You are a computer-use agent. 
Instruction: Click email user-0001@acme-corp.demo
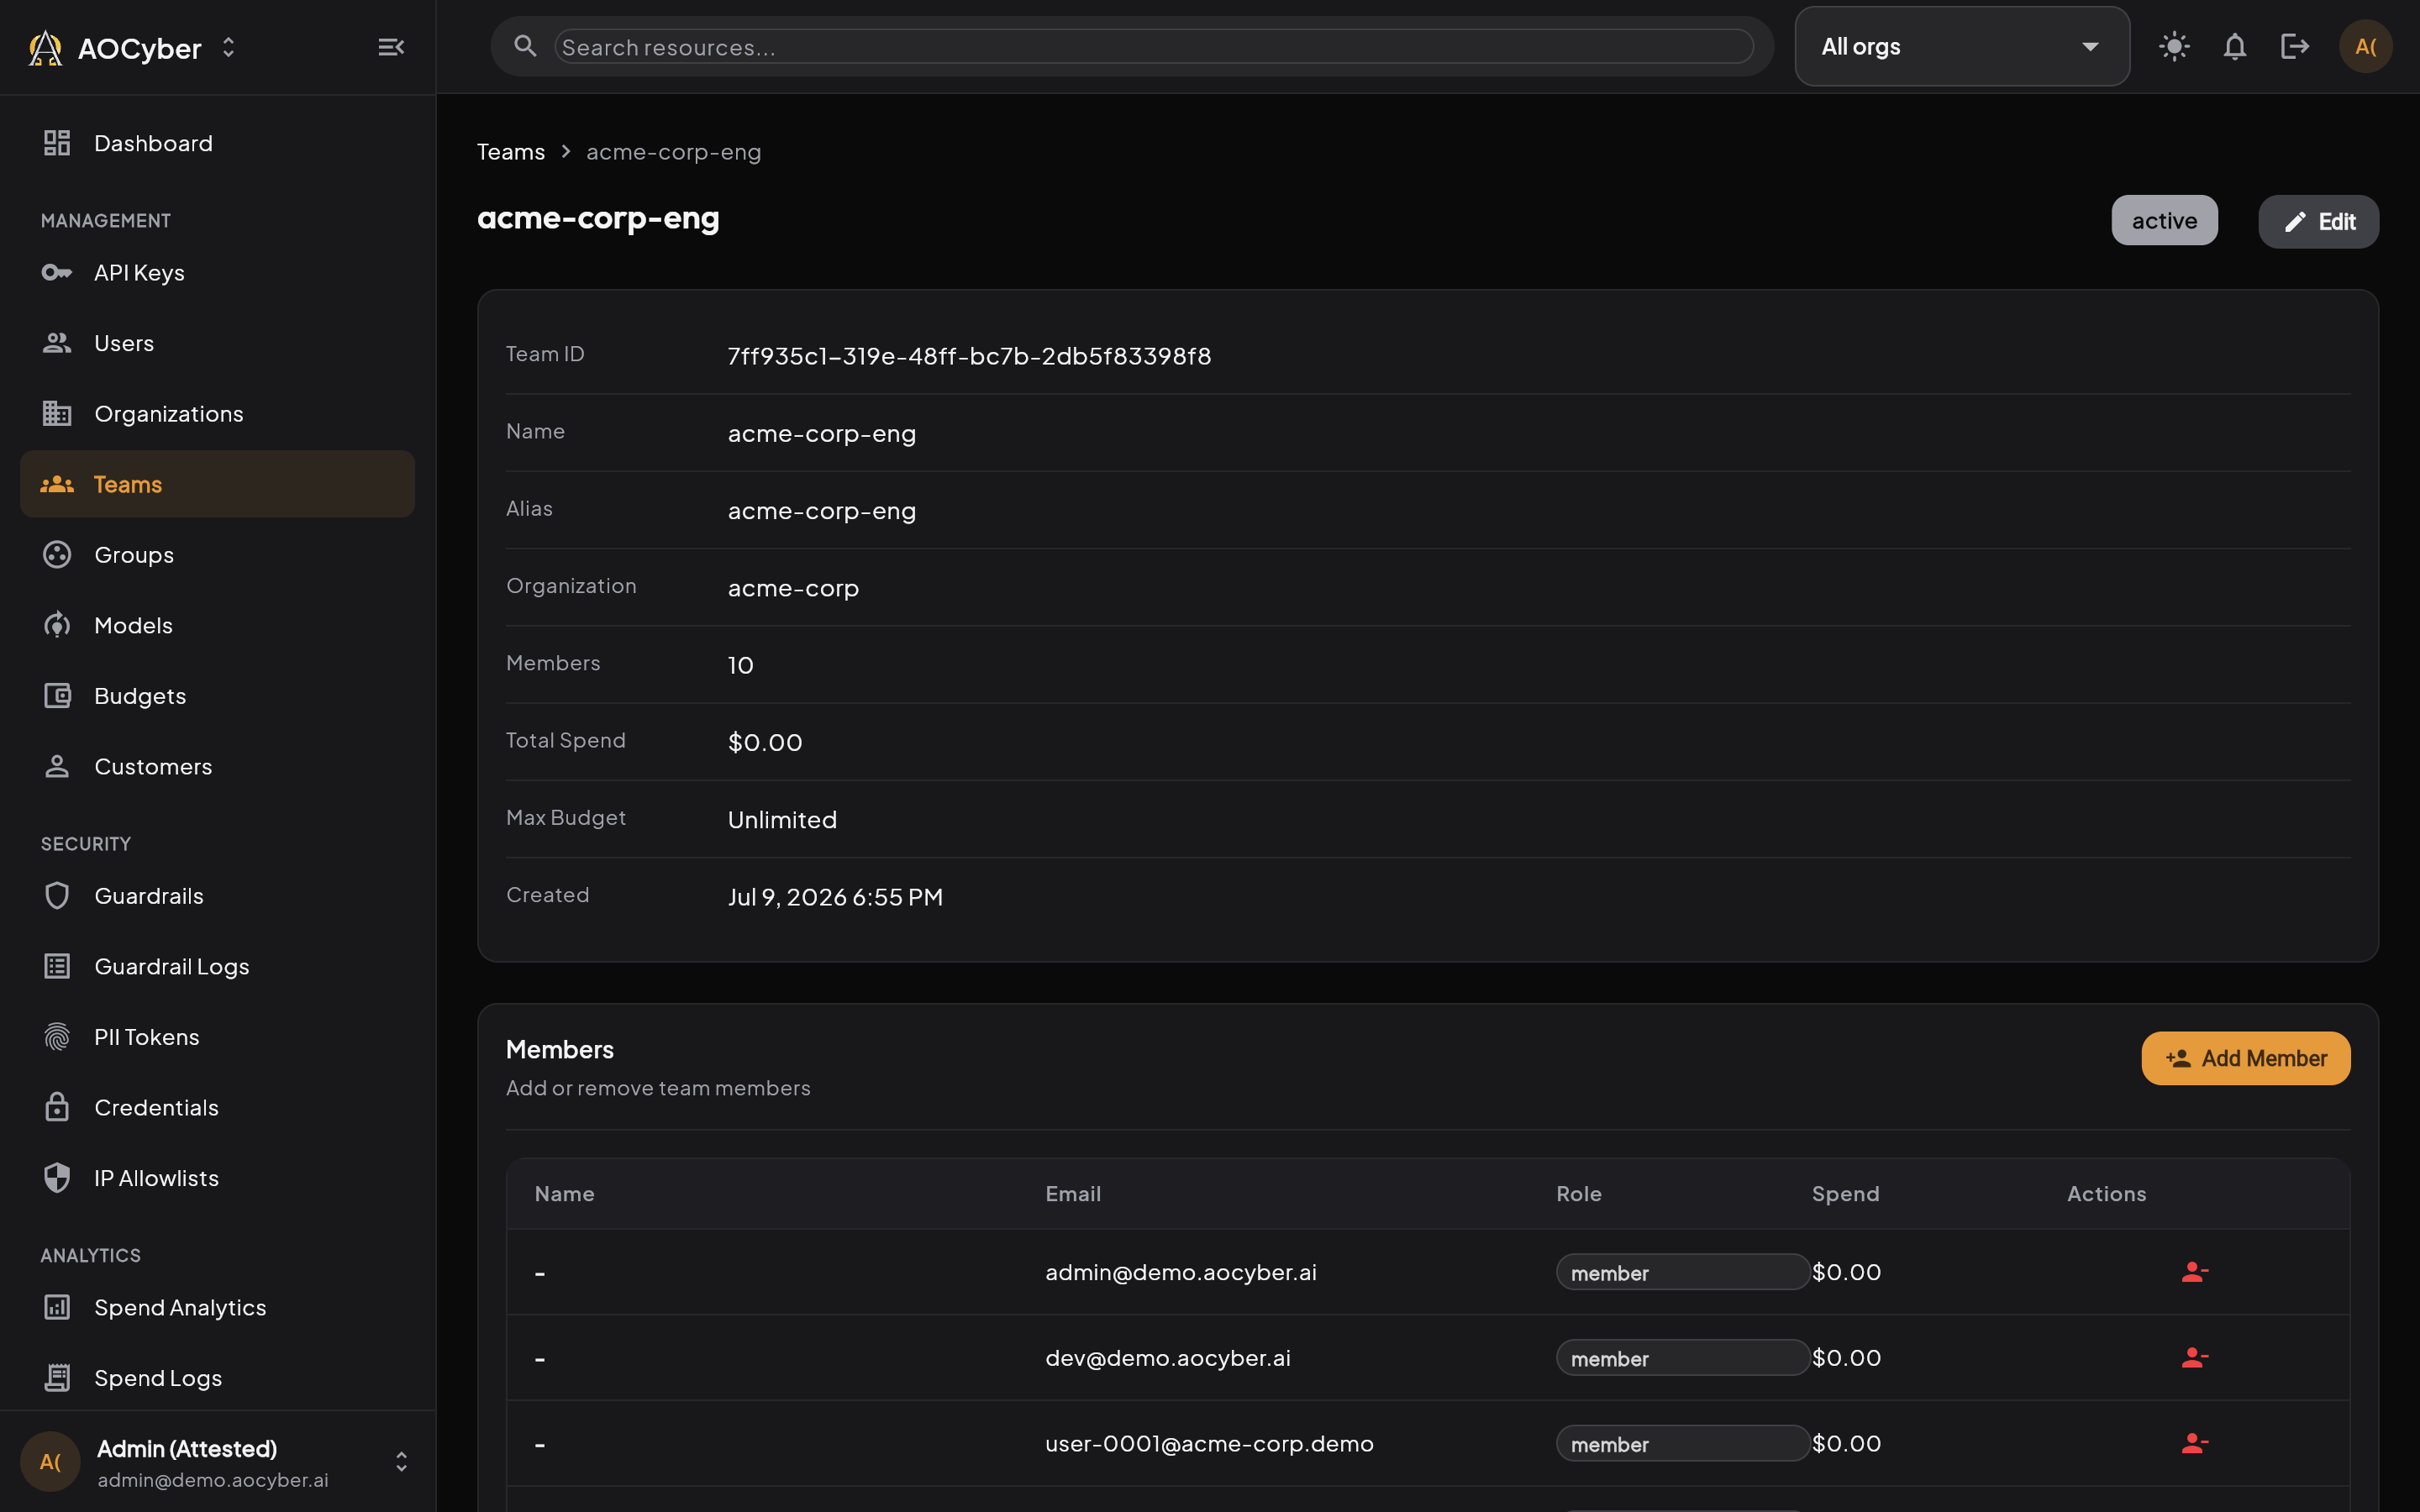click(1209, 1444)
